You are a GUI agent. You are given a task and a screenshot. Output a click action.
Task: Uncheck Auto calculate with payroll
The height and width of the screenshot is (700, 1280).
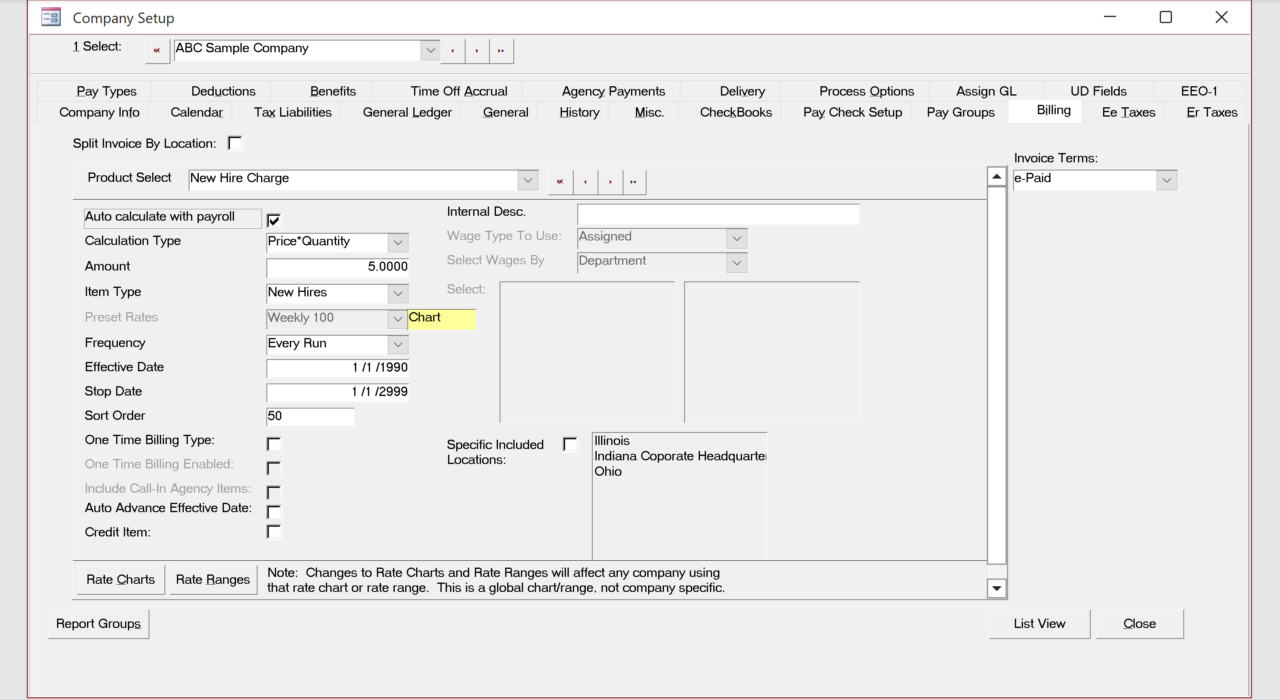pos(273,219)
